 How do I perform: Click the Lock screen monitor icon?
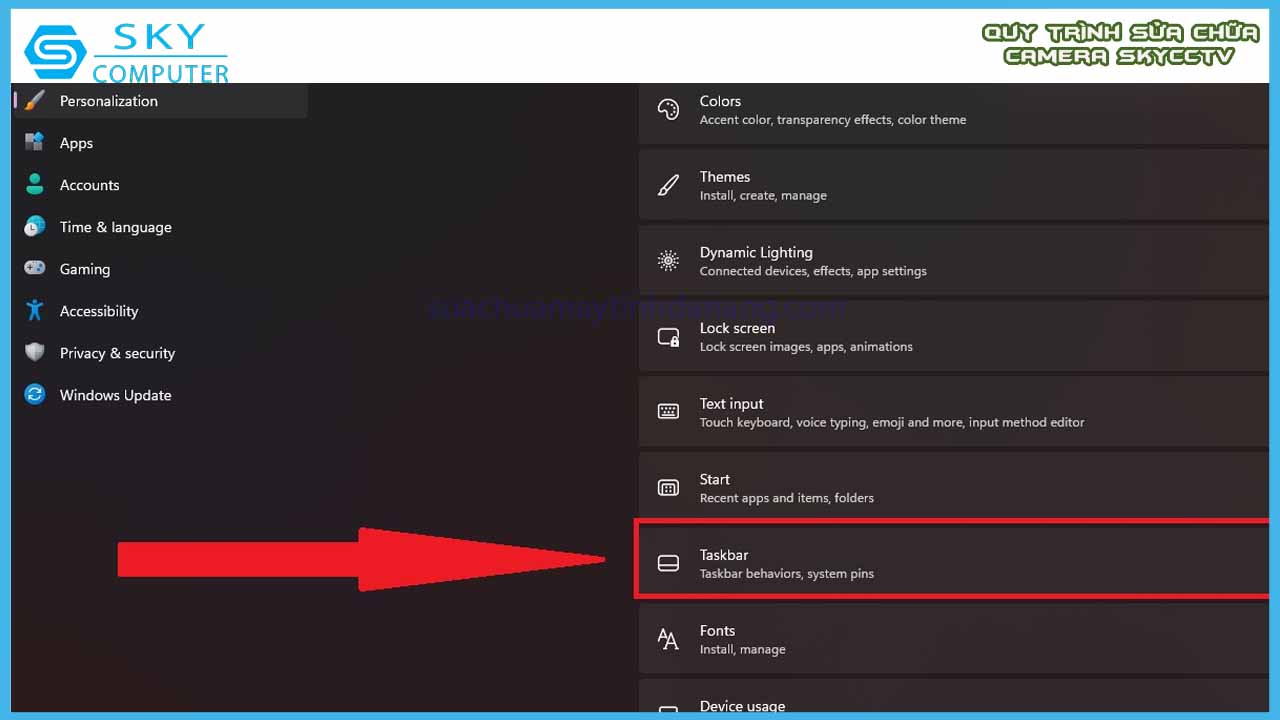(668, 337)
